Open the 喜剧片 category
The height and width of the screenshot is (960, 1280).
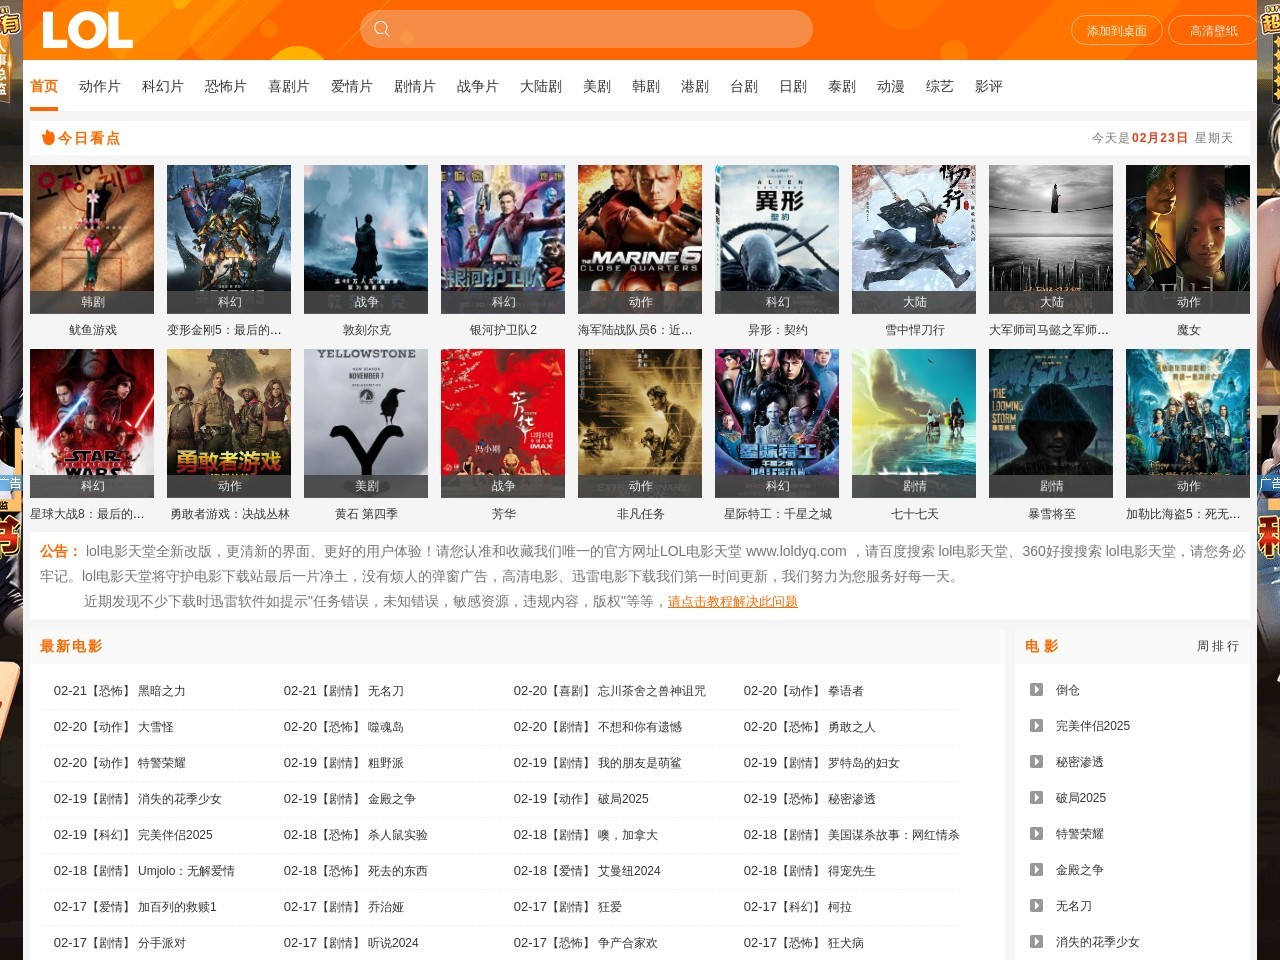(x=289, y=86)
